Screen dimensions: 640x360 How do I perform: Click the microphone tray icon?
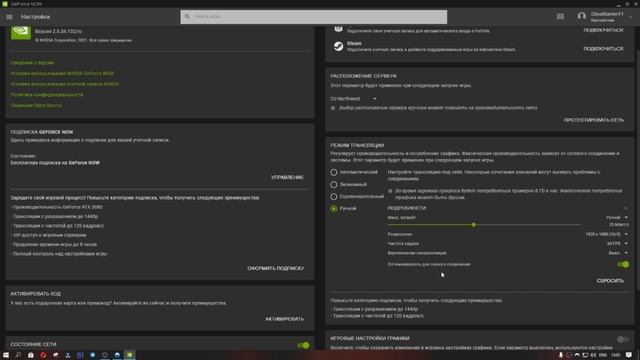pyautogui.click(x=561, y=355)
